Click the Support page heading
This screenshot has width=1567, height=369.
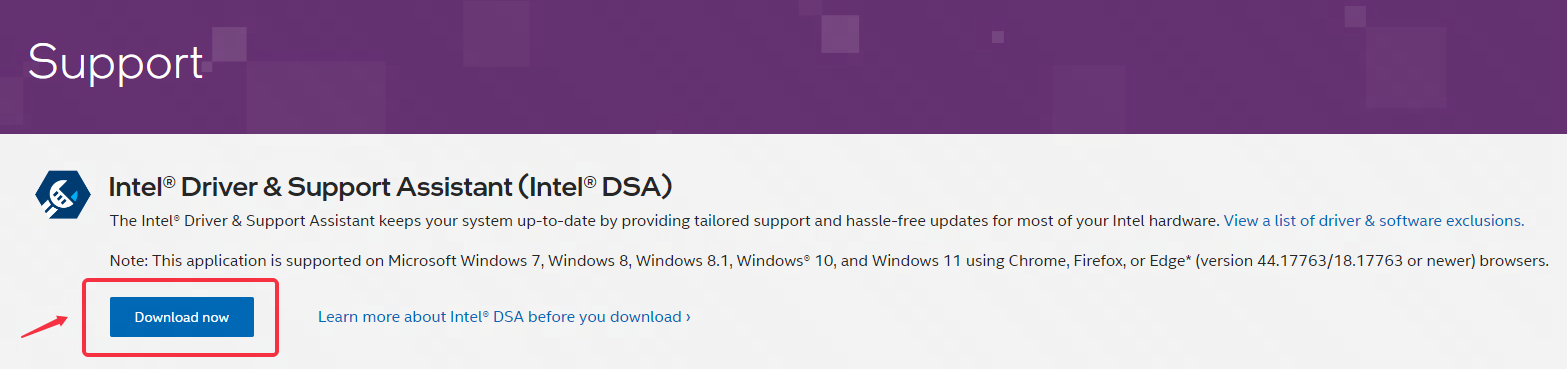[x=116, y=63]
